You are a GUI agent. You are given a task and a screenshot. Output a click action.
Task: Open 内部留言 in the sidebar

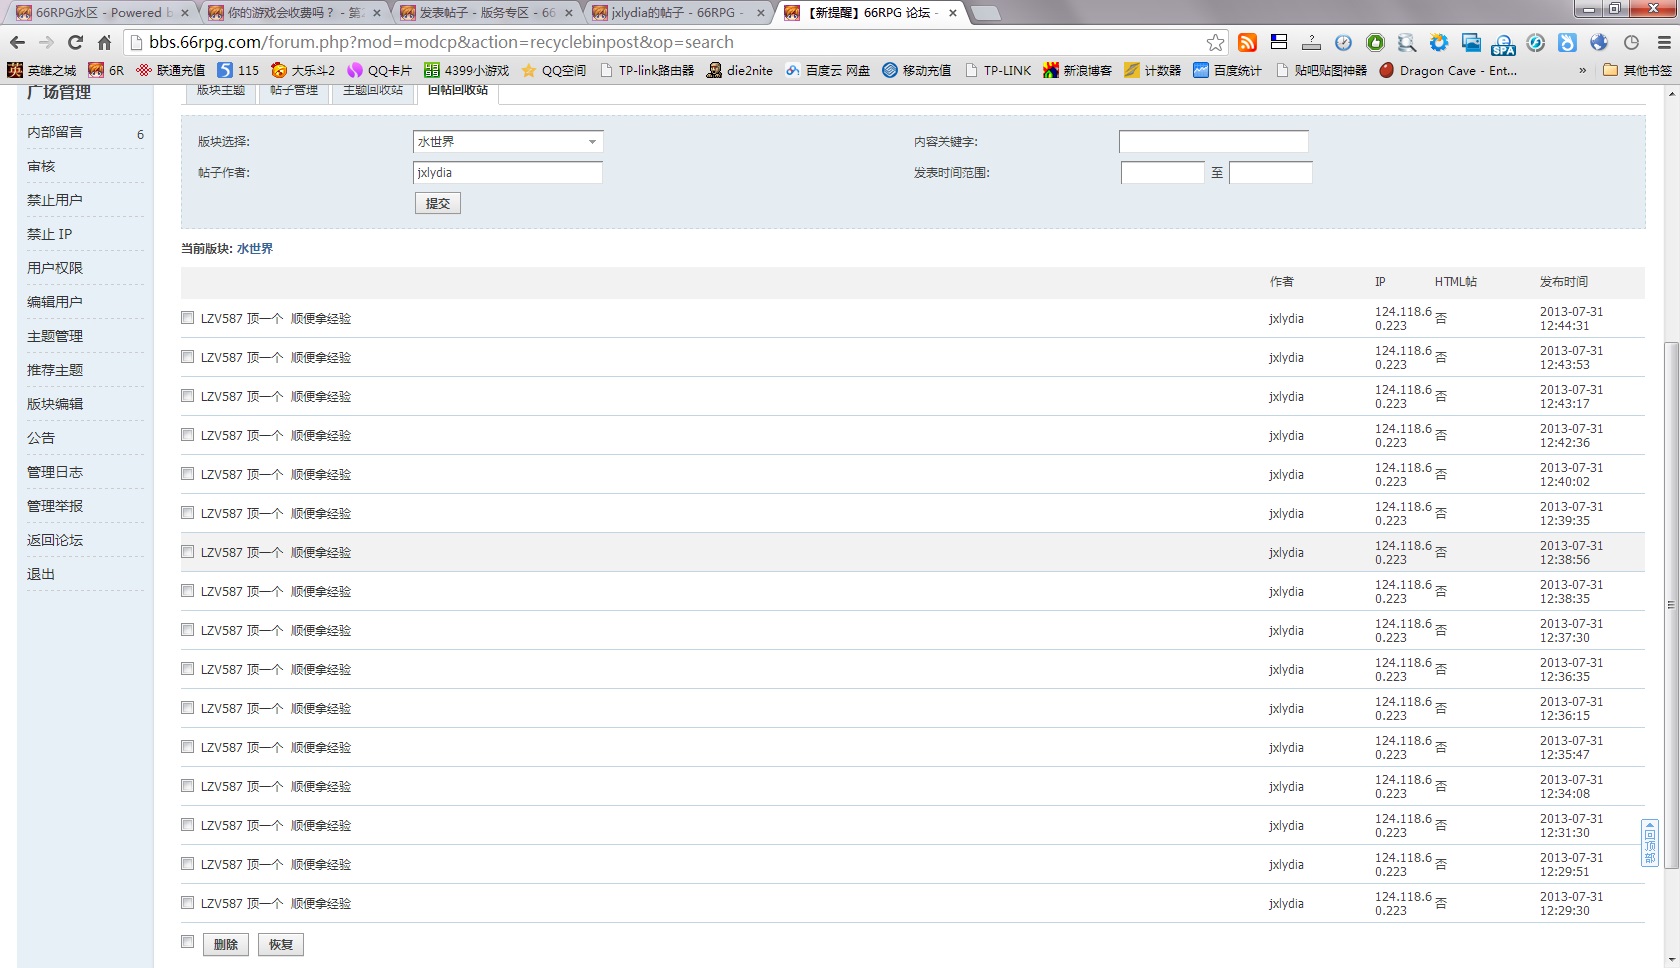(x=55, y=132)
